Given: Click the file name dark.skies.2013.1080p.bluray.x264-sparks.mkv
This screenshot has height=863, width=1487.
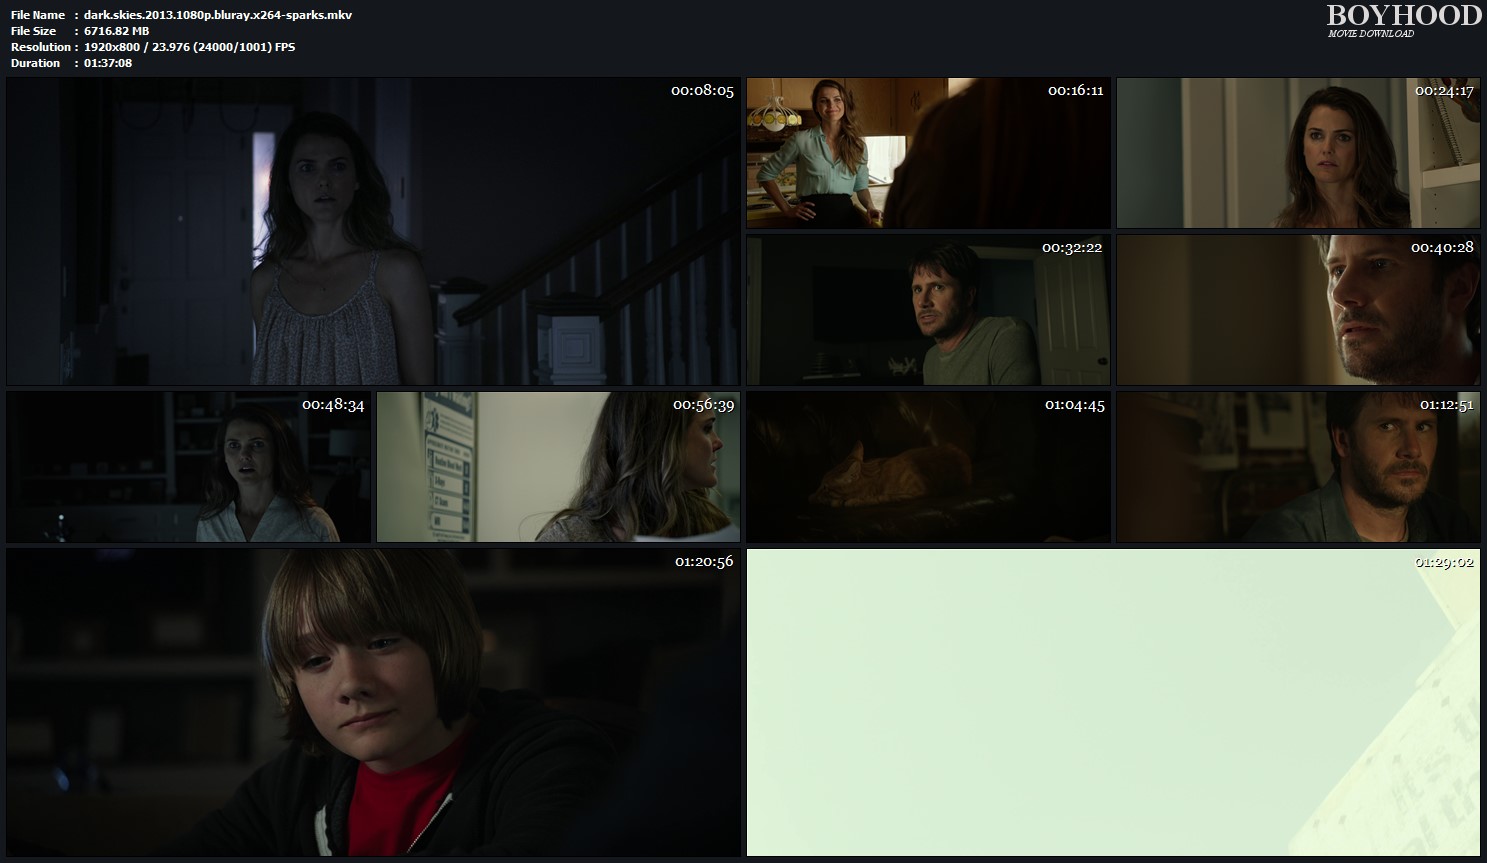Looking at the screenshot, I should point(218,15).
